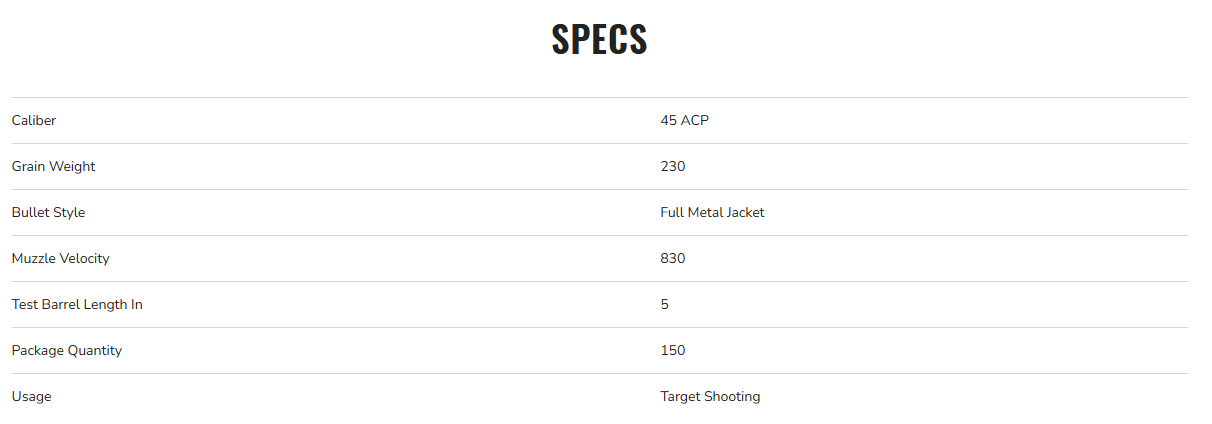Image resolution: width=1212 pixels, height=424 pixels.
Task: Click the Muzzle Velocity label
Action: click(x=60, y=259)
